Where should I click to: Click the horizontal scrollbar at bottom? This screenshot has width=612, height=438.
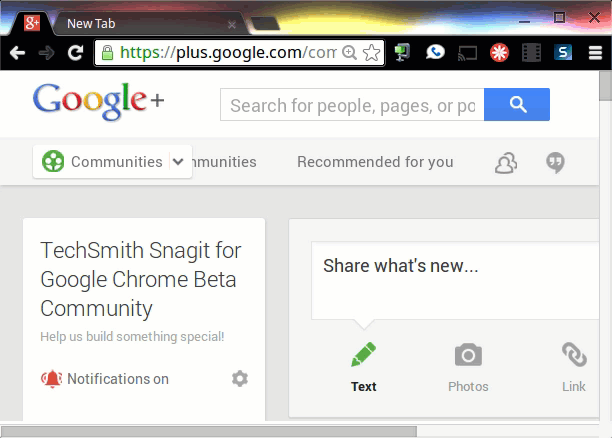coord(208,431)
